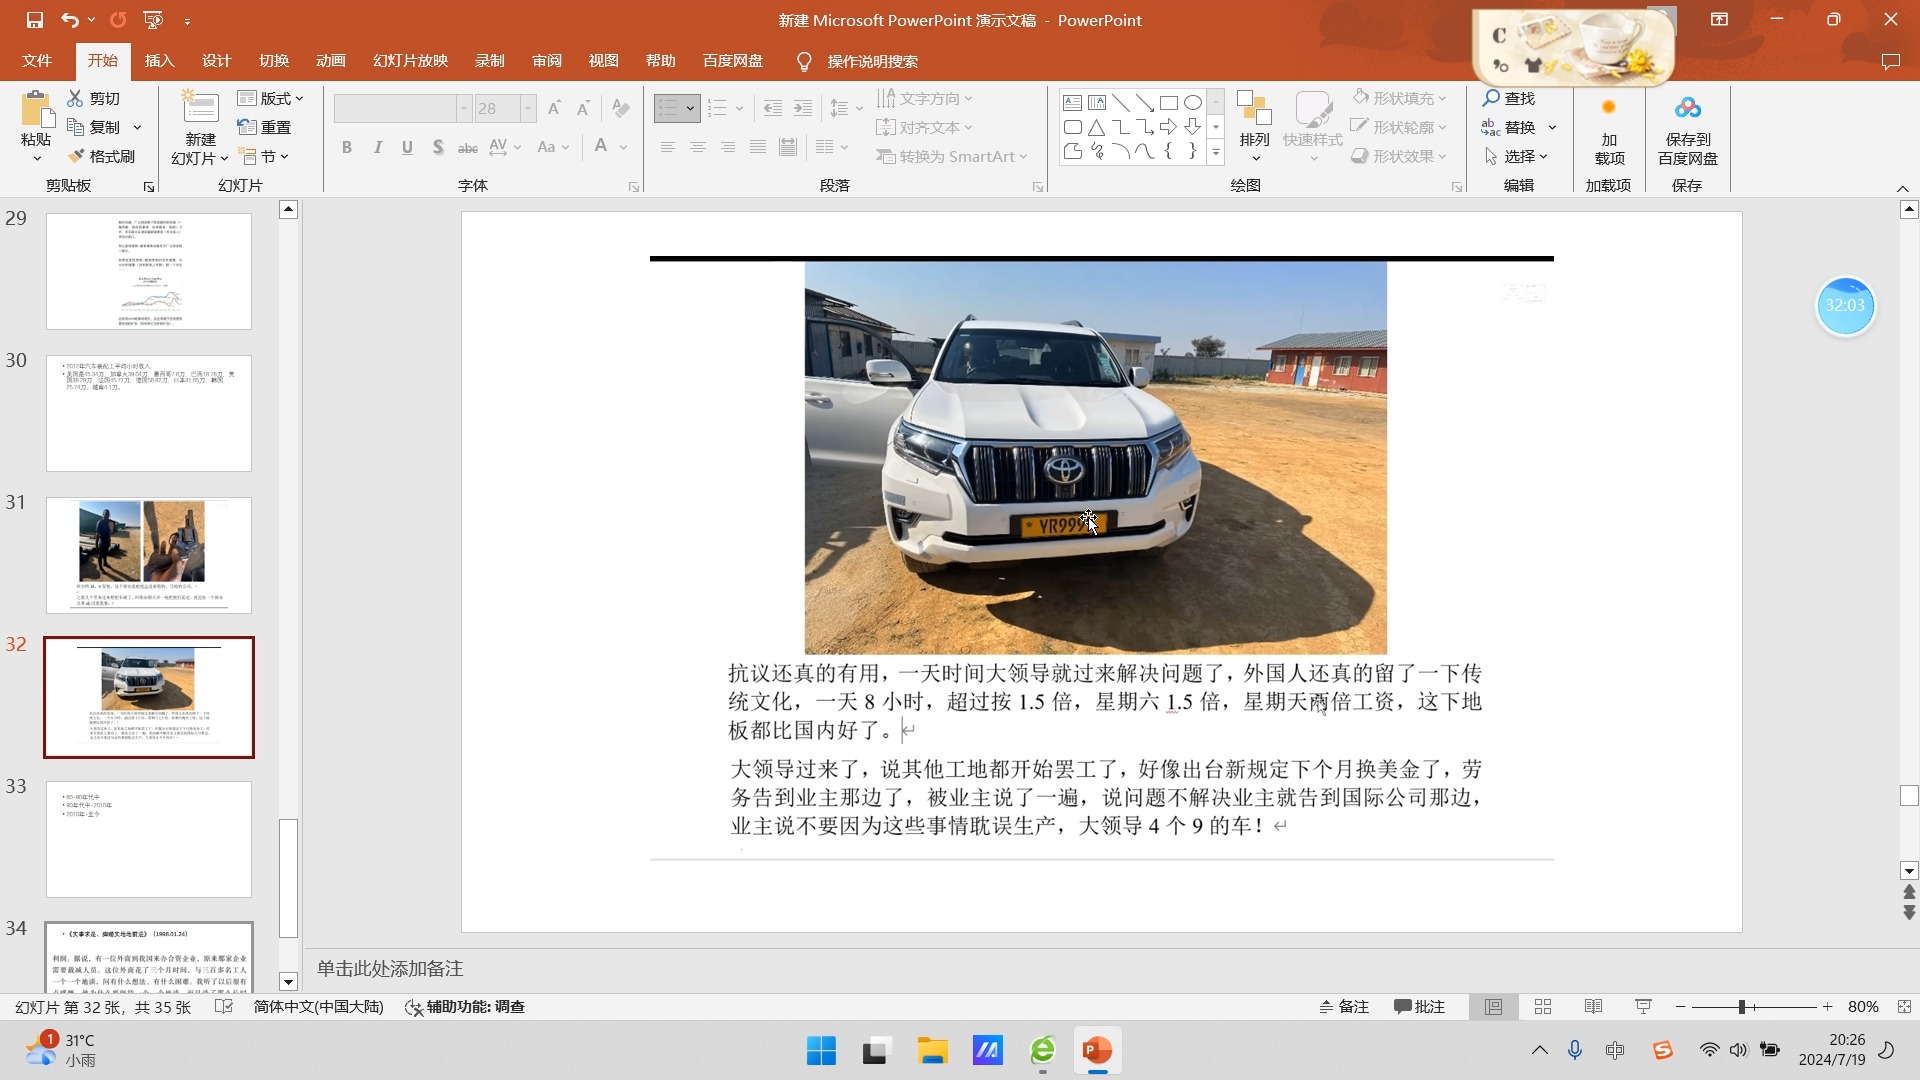
Task: Start slideshow from beginning icon
Action: tap(153, 20)
